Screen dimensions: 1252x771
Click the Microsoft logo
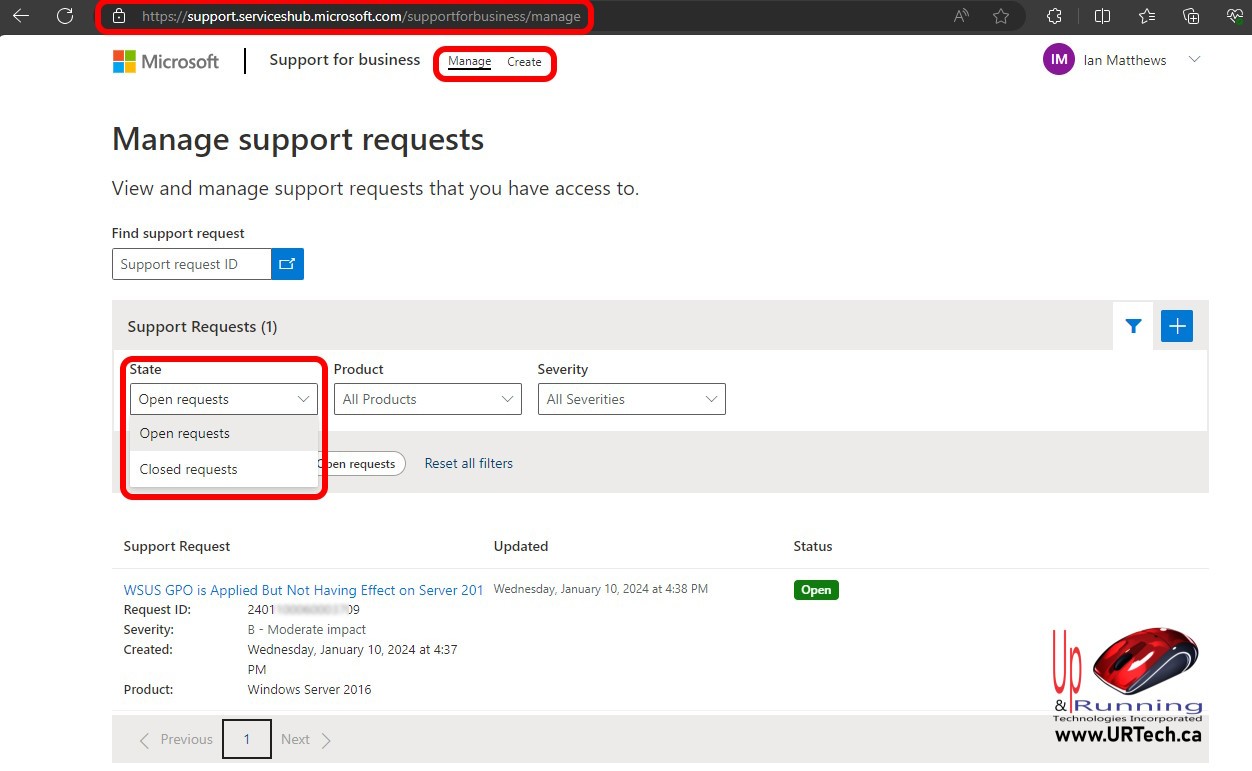[166, 61]
